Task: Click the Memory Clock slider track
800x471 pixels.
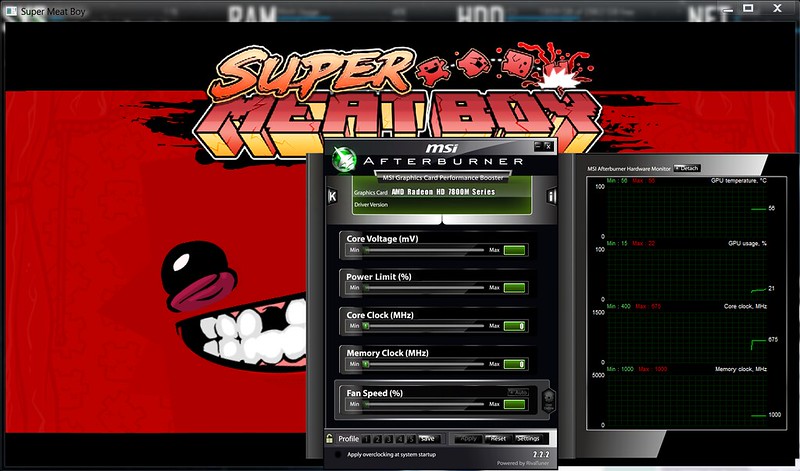Action: tap(424, 364)
